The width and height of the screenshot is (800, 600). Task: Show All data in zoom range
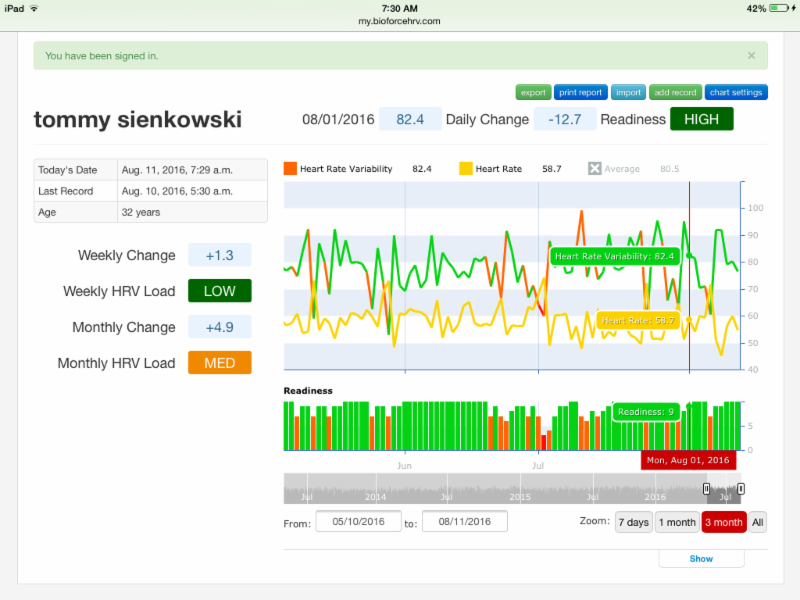tap(758, 522)
